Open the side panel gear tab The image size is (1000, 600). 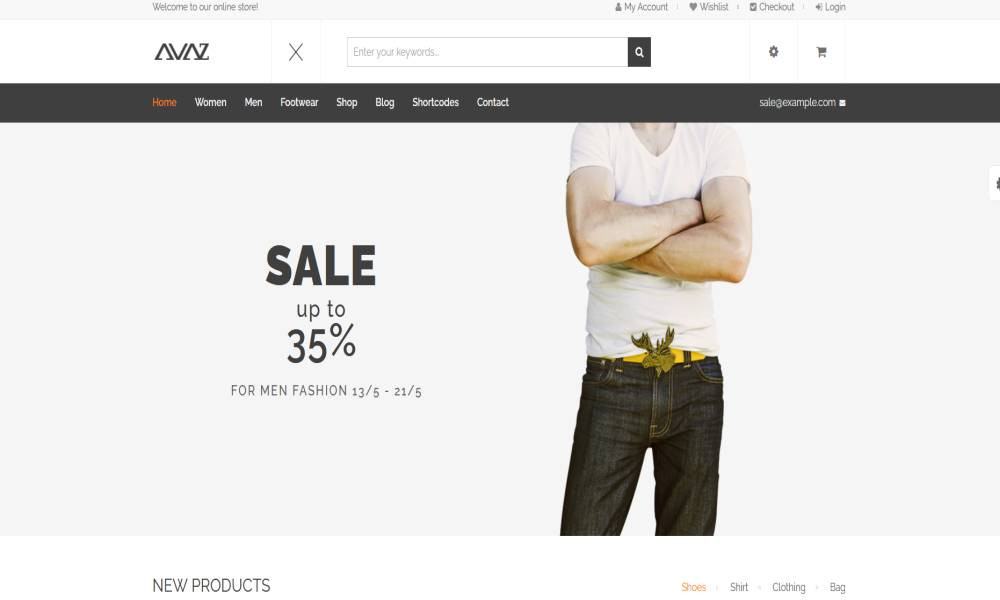coord(995,184)
